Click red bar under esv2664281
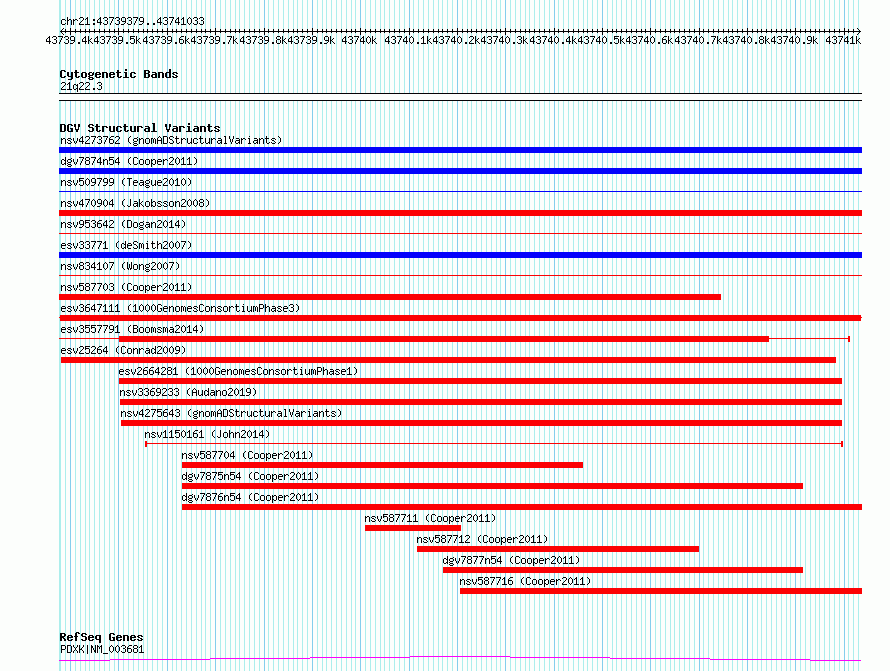Screen dimensions: 890x671 click(x=480, y=381)
